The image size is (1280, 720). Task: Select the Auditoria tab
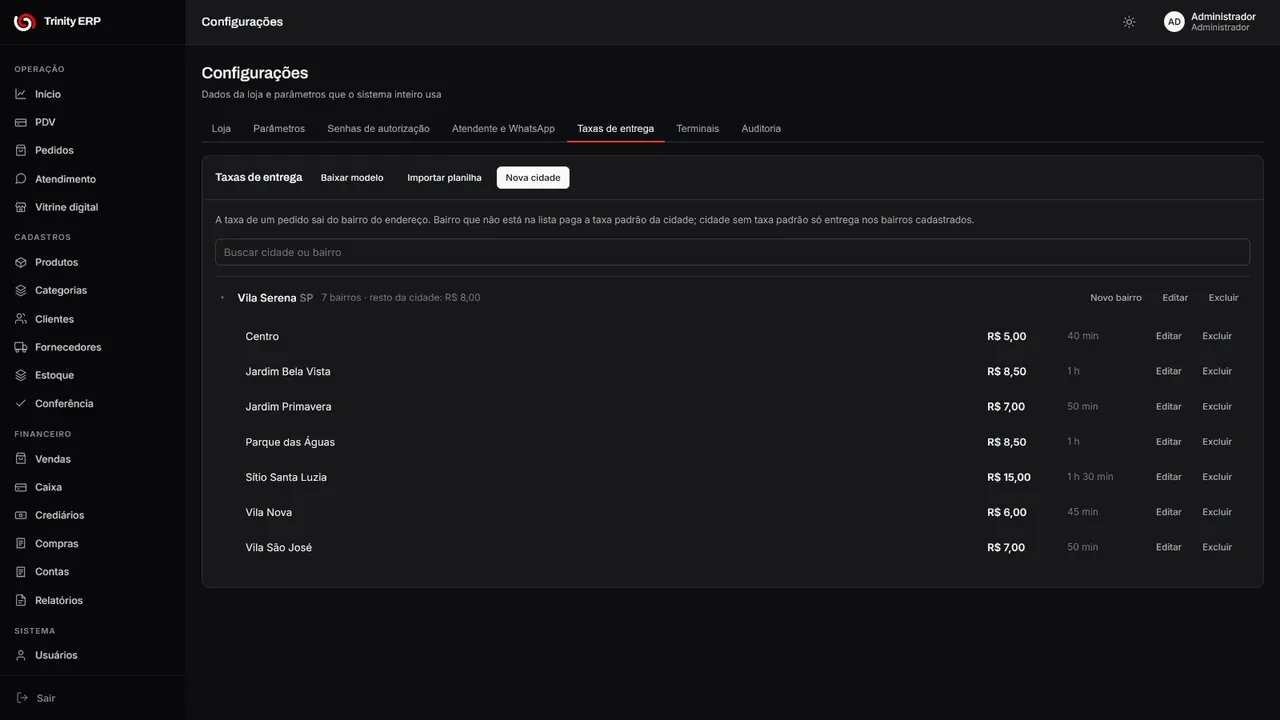tap(761, 129)
